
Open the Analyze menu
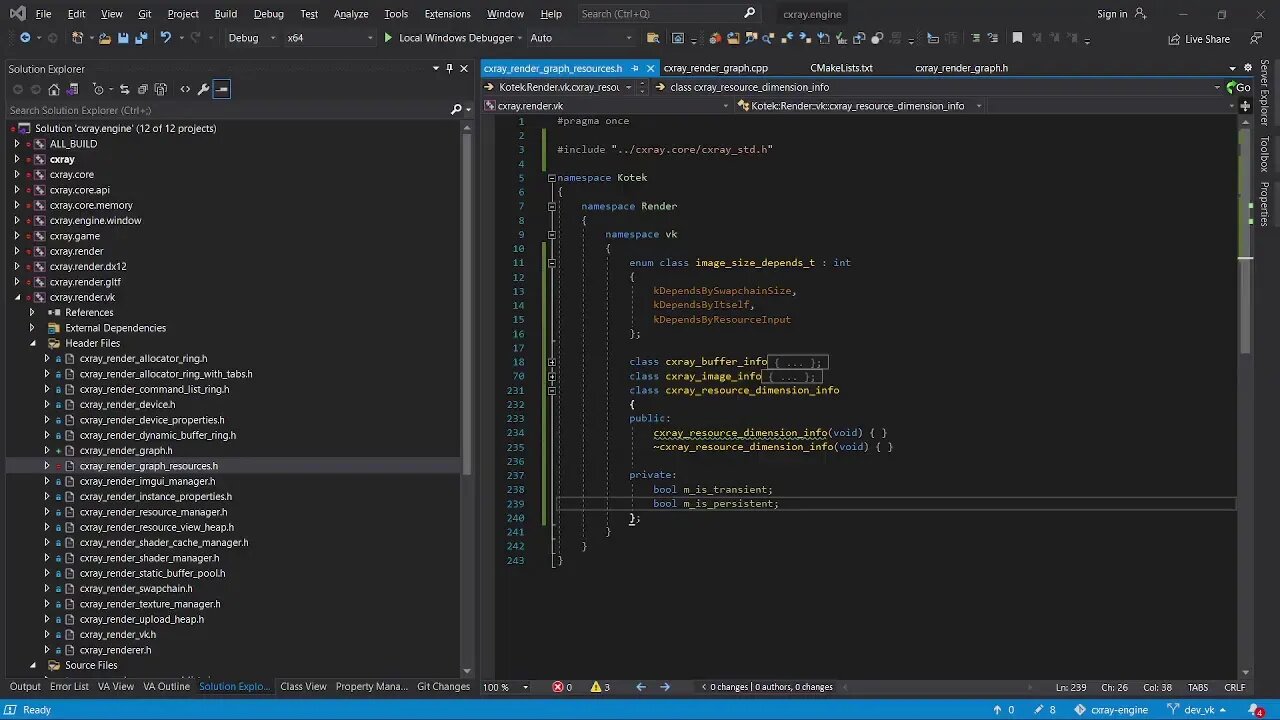point(351,14)
